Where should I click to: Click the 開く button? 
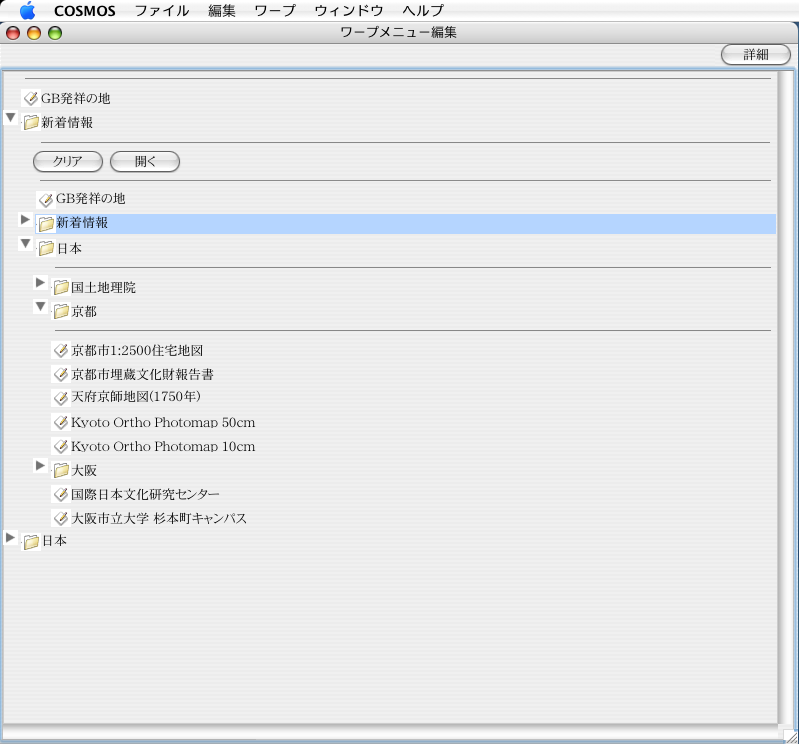(145, 162)
